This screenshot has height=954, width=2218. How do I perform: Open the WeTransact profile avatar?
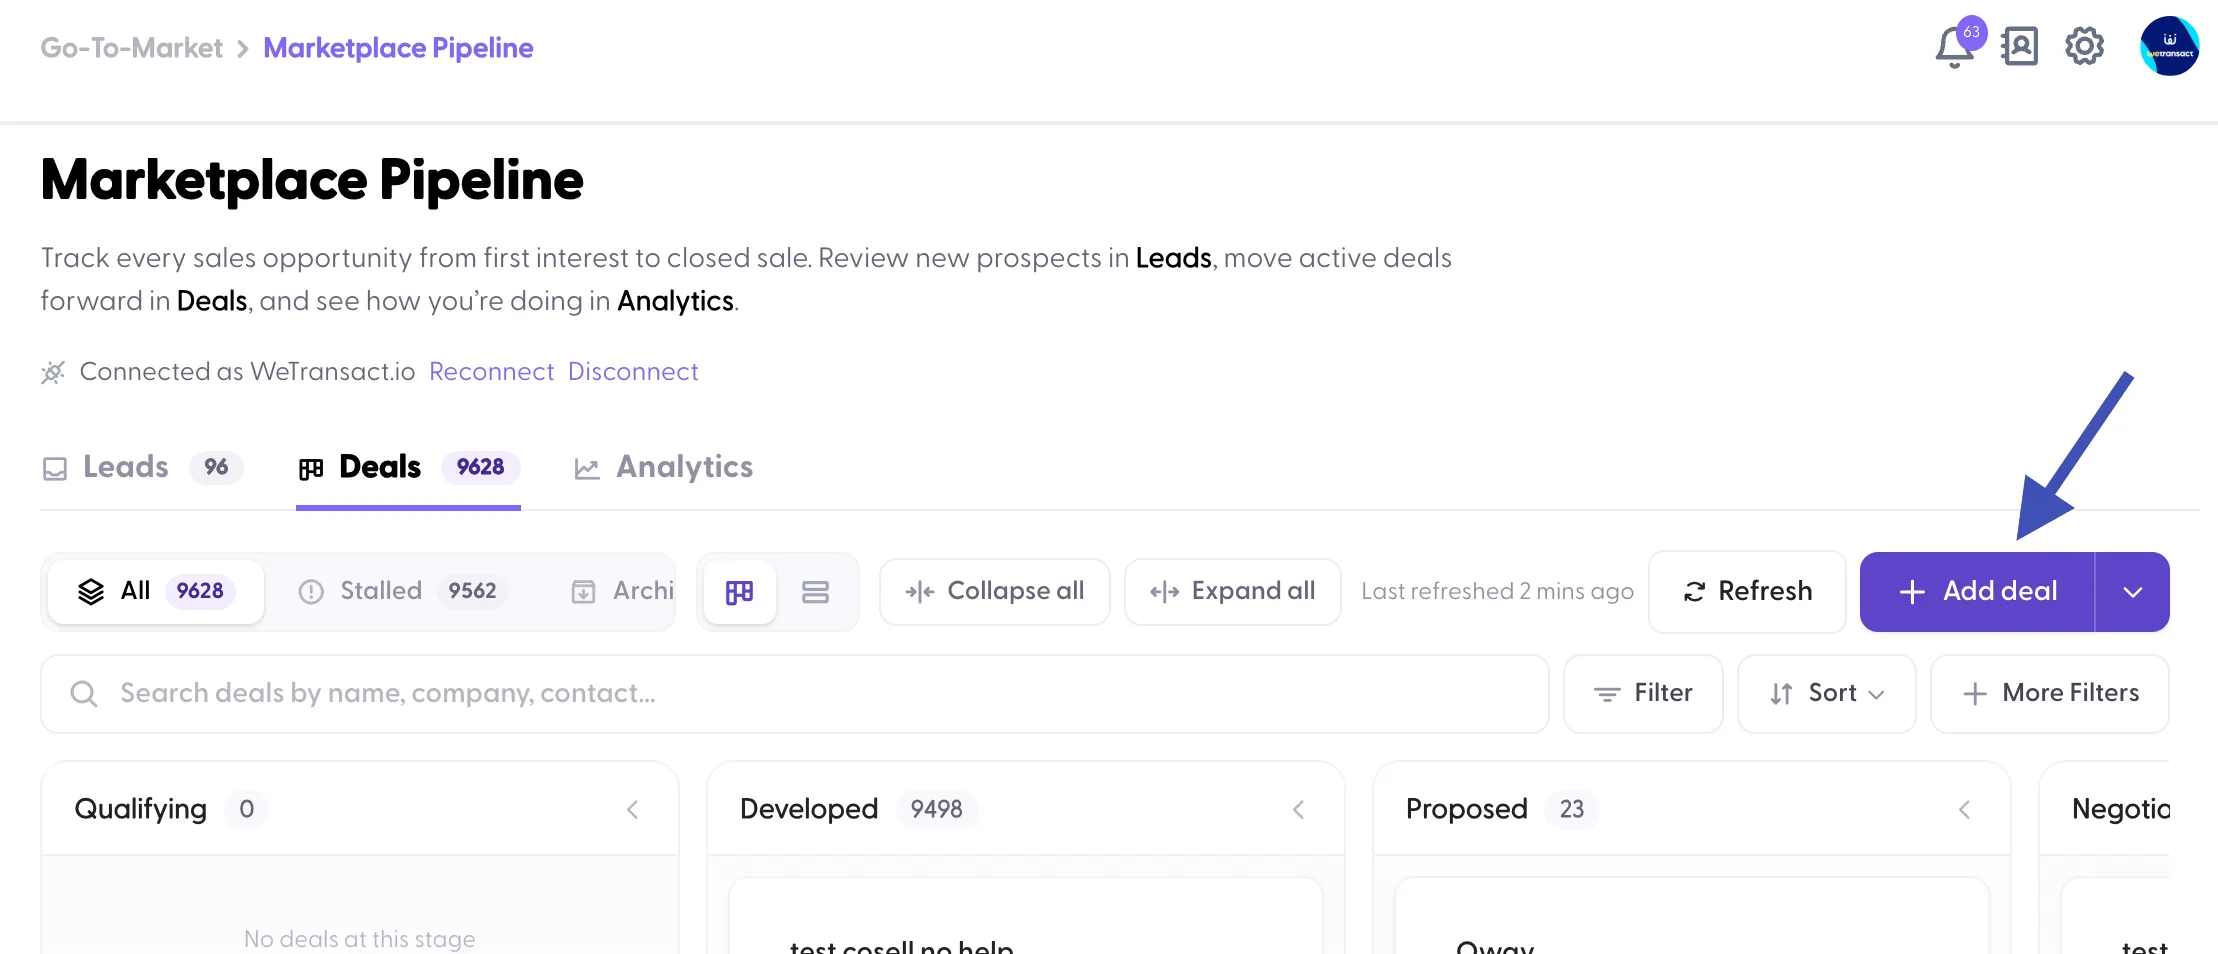tap(2169, 46)
